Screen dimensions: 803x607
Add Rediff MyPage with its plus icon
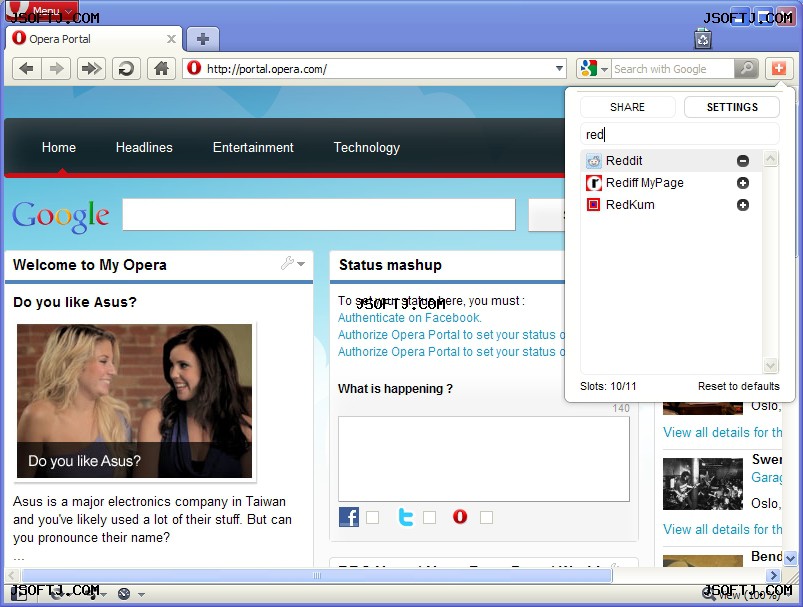click(x=743, y=183)
